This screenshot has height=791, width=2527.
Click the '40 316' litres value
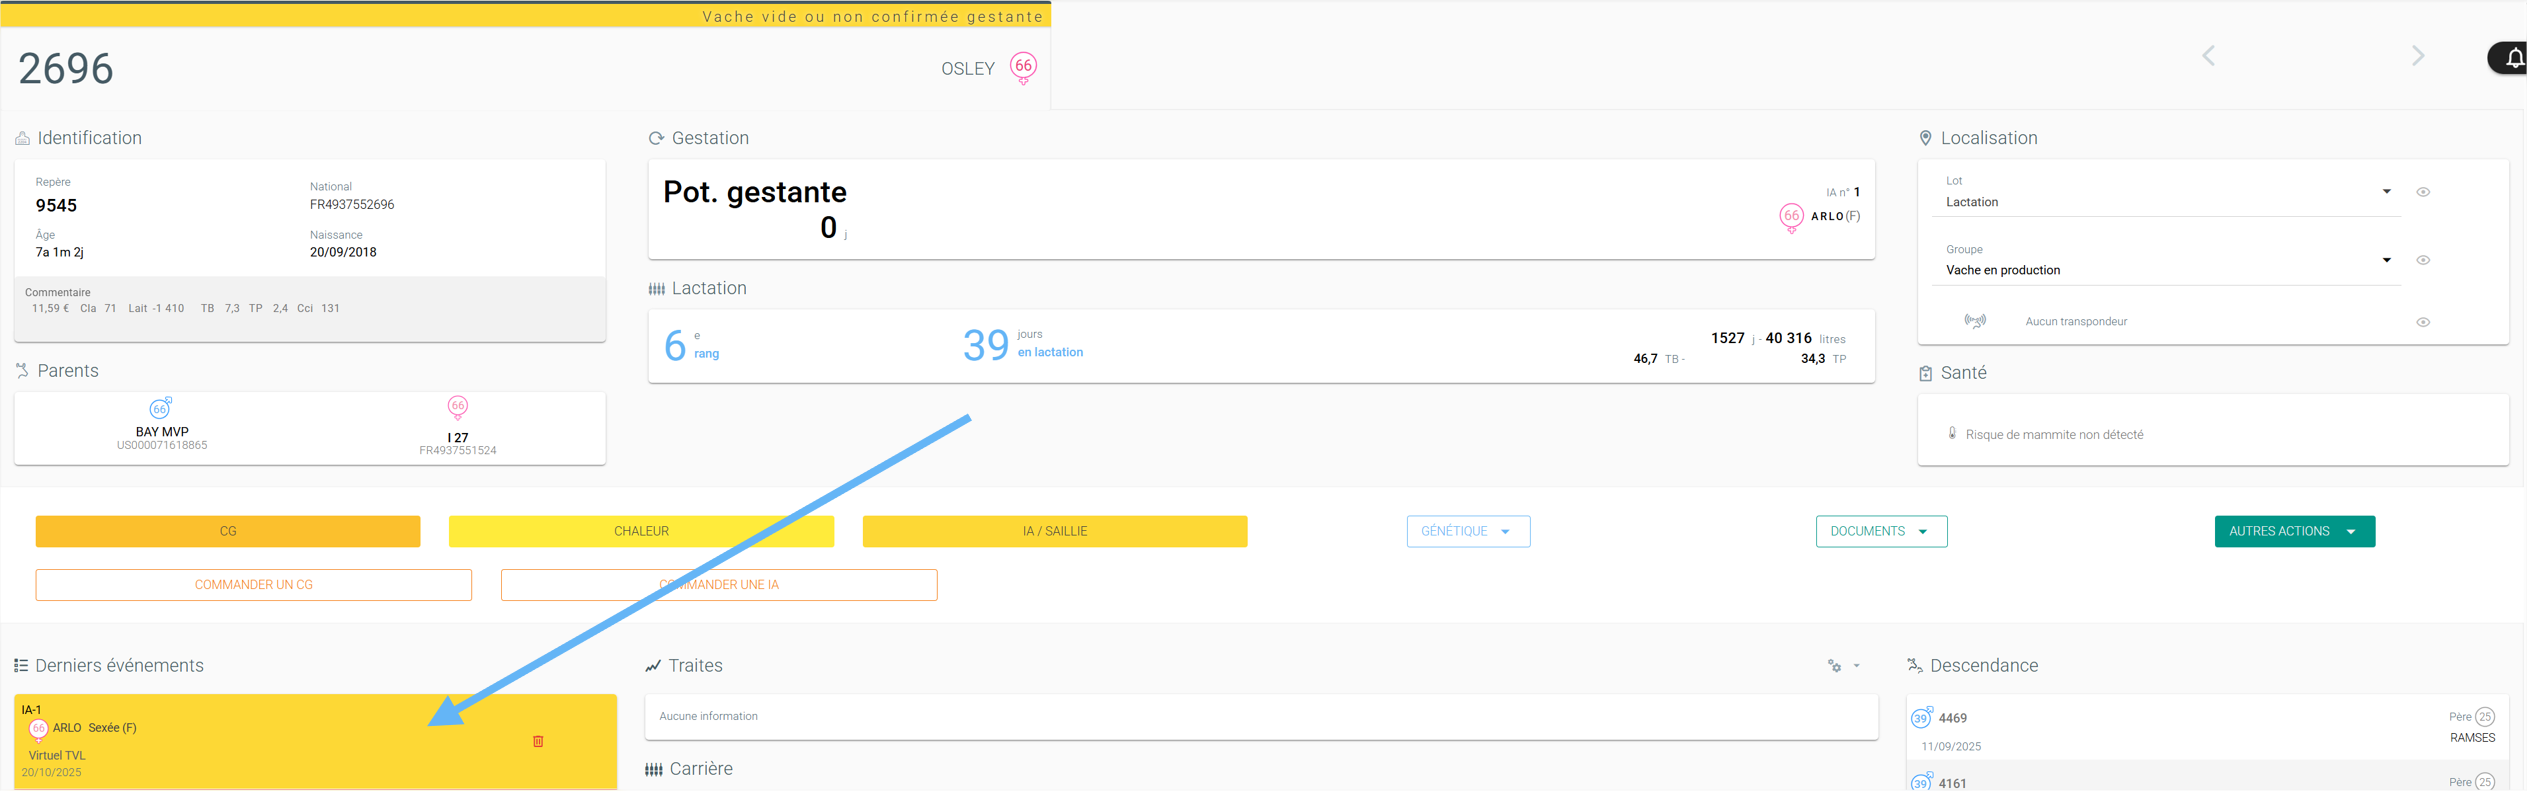[1788, 338]
